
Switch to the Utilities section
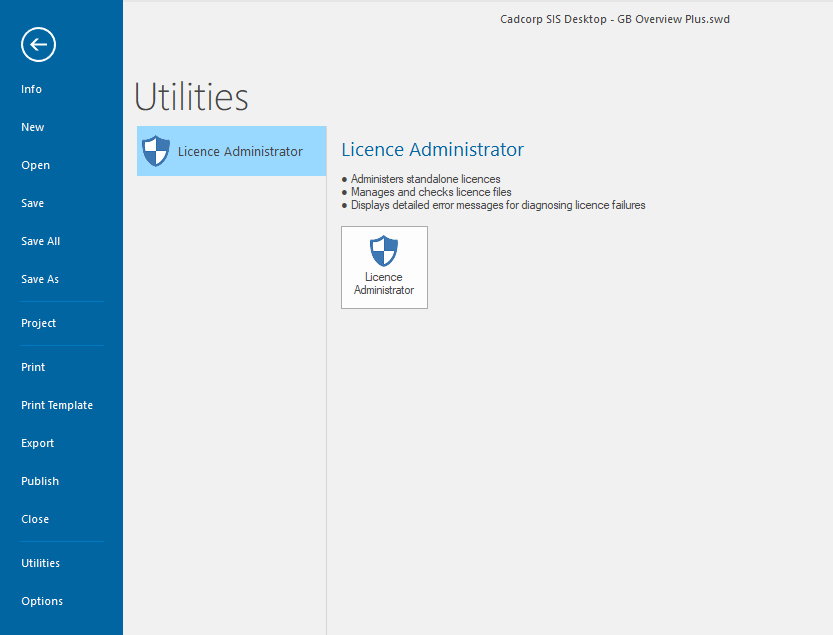tap(40, 563)
